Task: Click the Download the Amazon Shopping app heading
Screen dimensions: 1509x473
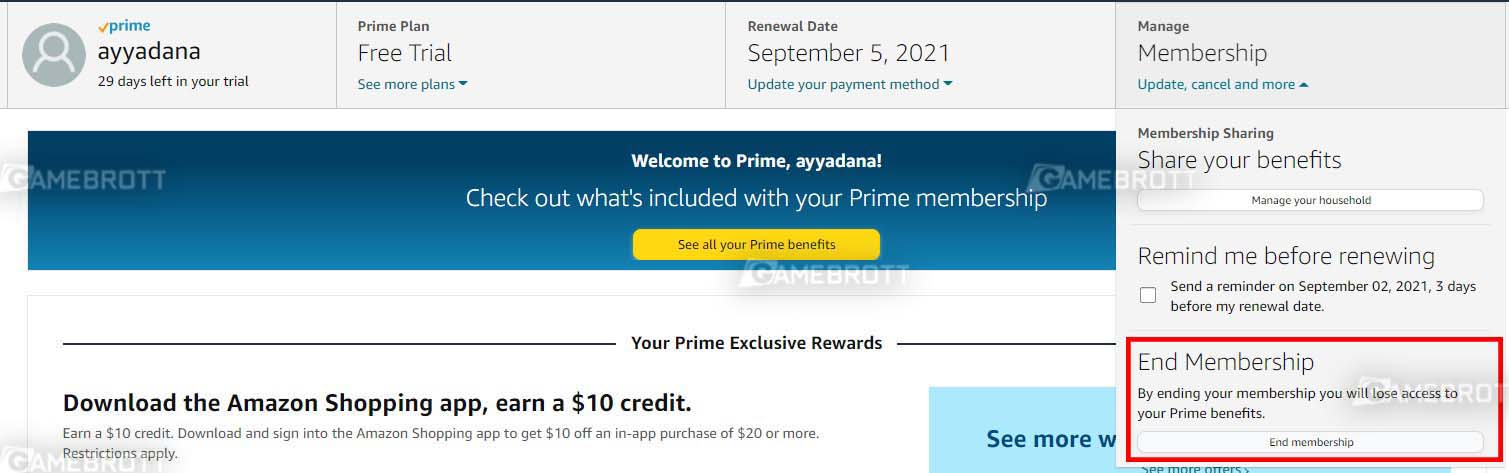Action: click(377, 404)
